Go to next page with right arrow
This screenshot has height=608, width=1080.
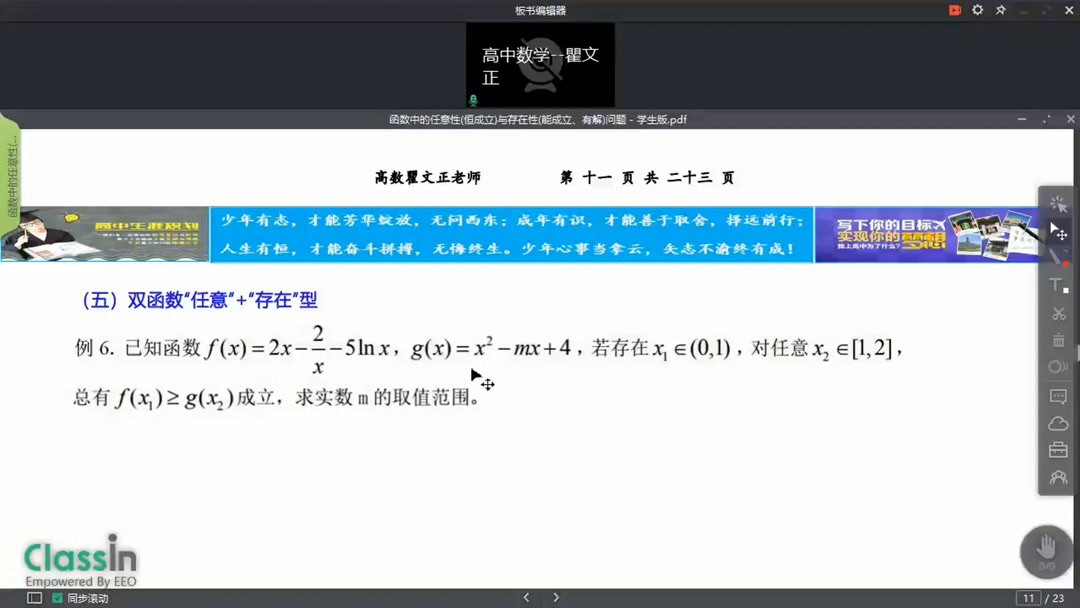tap(556, 596)
